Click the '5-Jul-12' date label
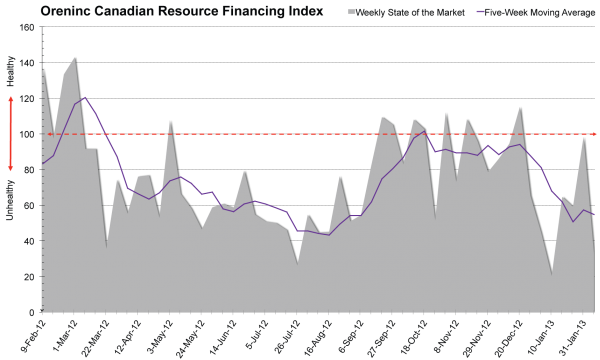600x360 pixels. [258, 335]
